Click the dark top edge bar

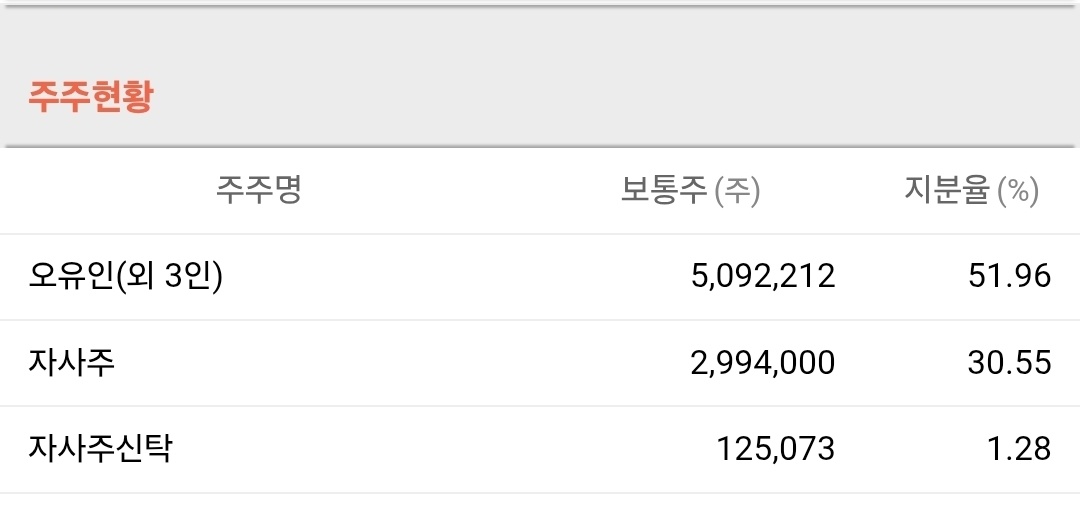[x=540, y=5]
